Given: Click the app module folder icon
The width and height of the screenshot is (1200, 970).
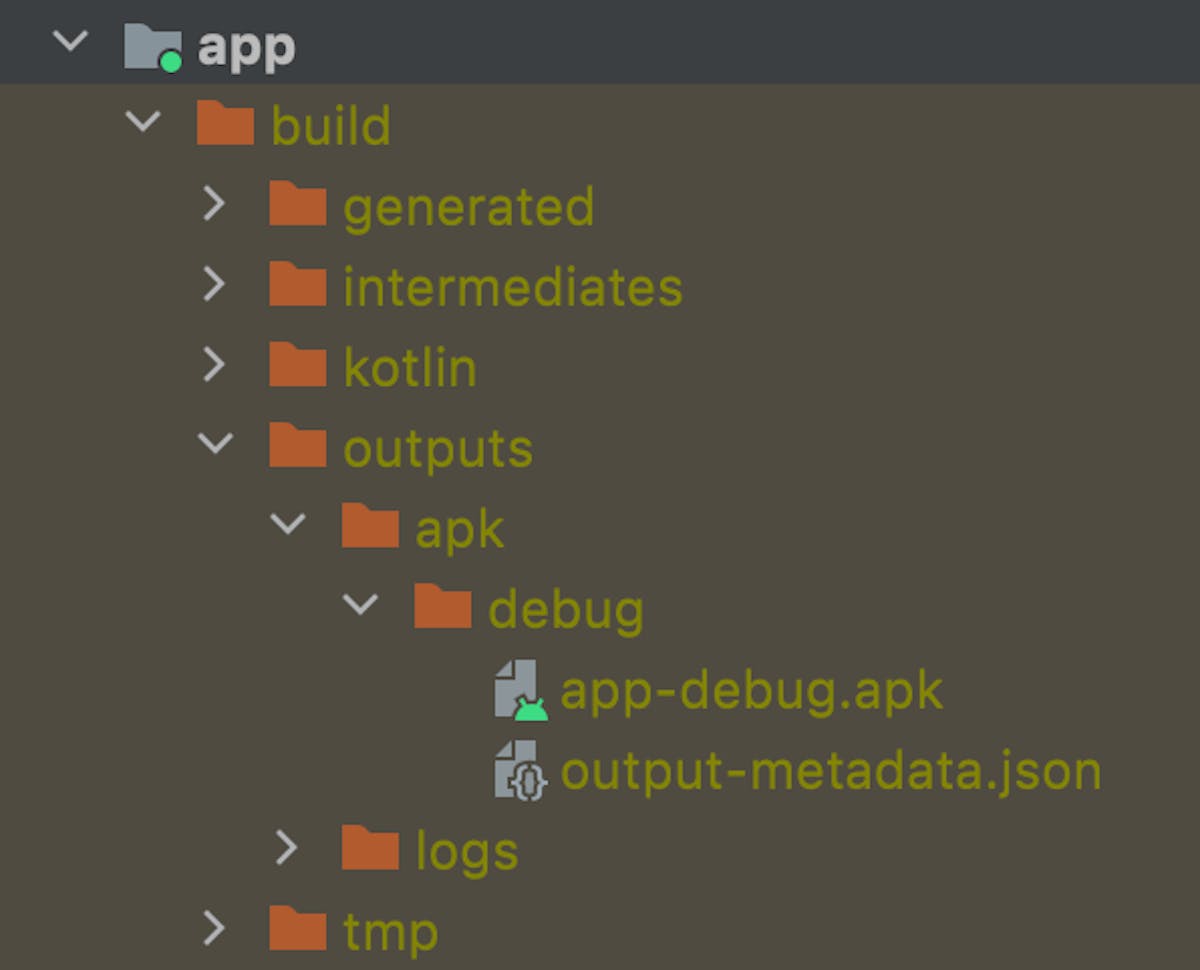Looking at the screenshot, I should click(x=152, y=47).
